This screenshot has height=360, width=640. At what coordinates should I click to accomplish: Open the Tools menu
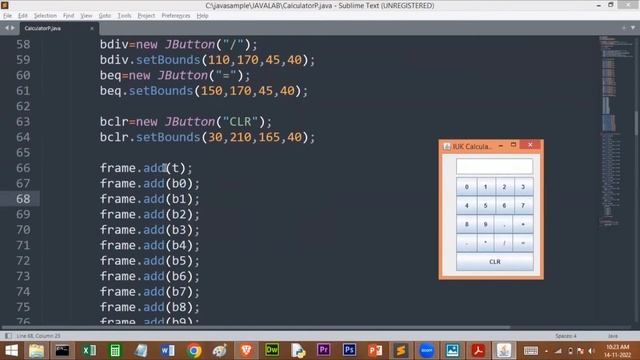(x=124, y=16)
